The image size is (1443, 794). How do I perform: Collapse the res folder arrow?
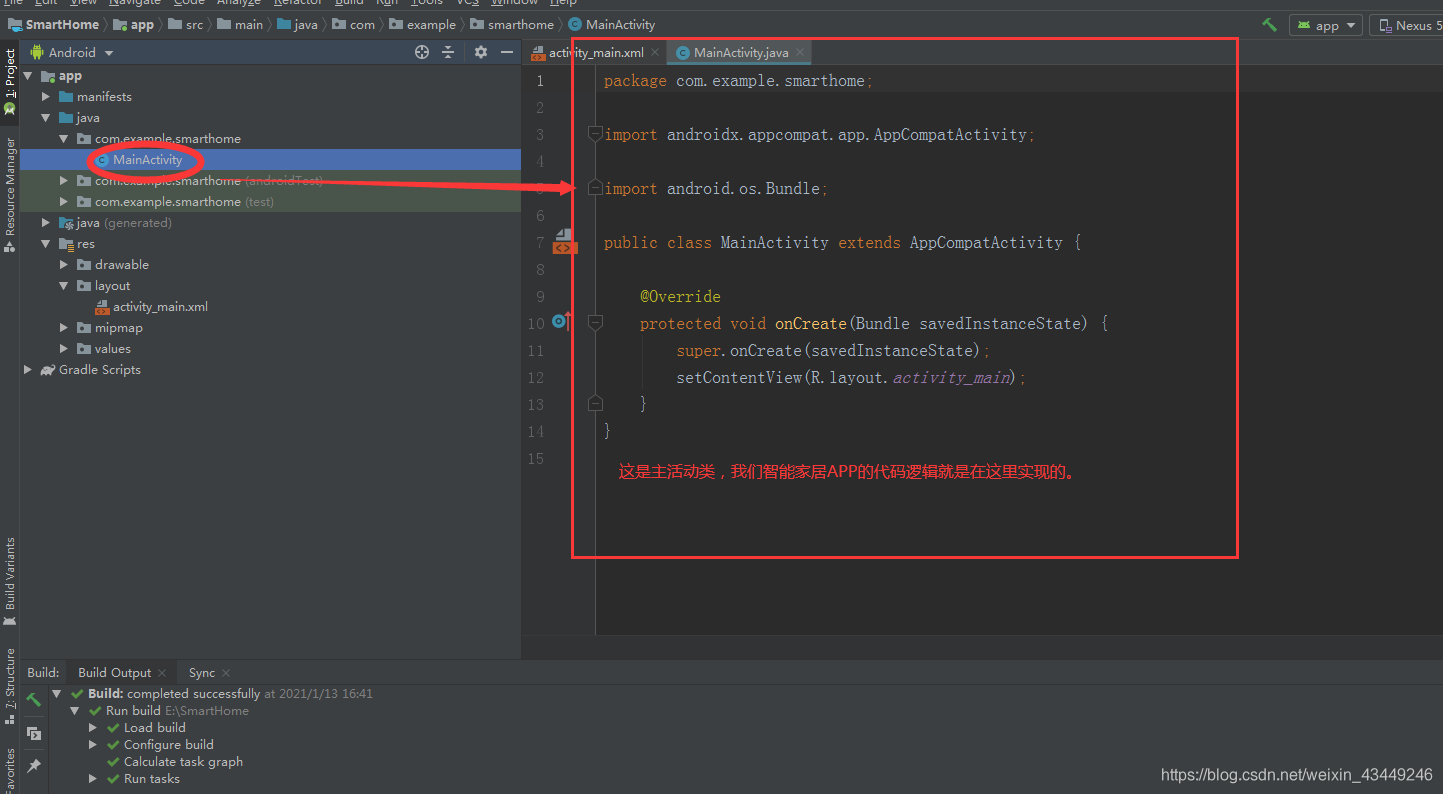click(46, 244)
